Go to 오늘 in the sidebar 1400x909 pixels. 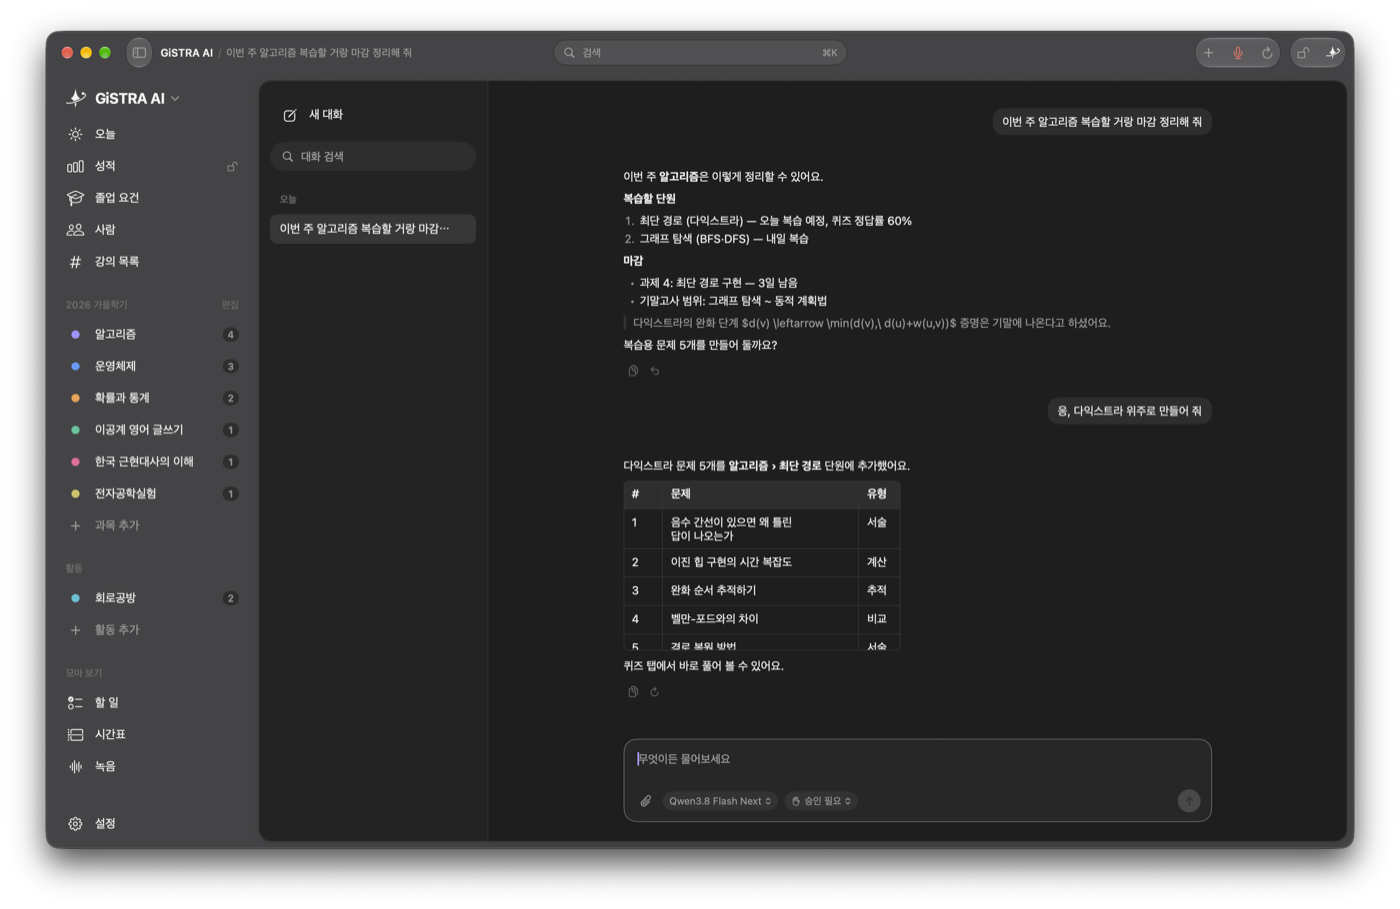point(152,134)
